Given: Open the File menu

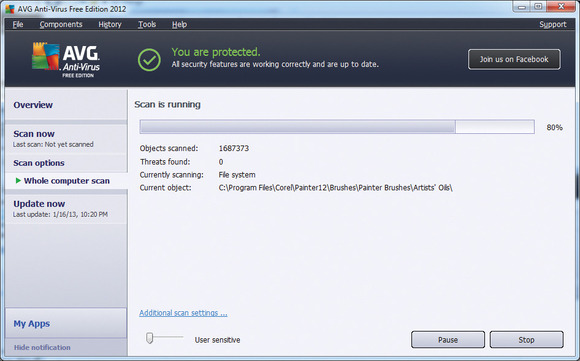Looking at the screenshot, I should tap(18, 24).
